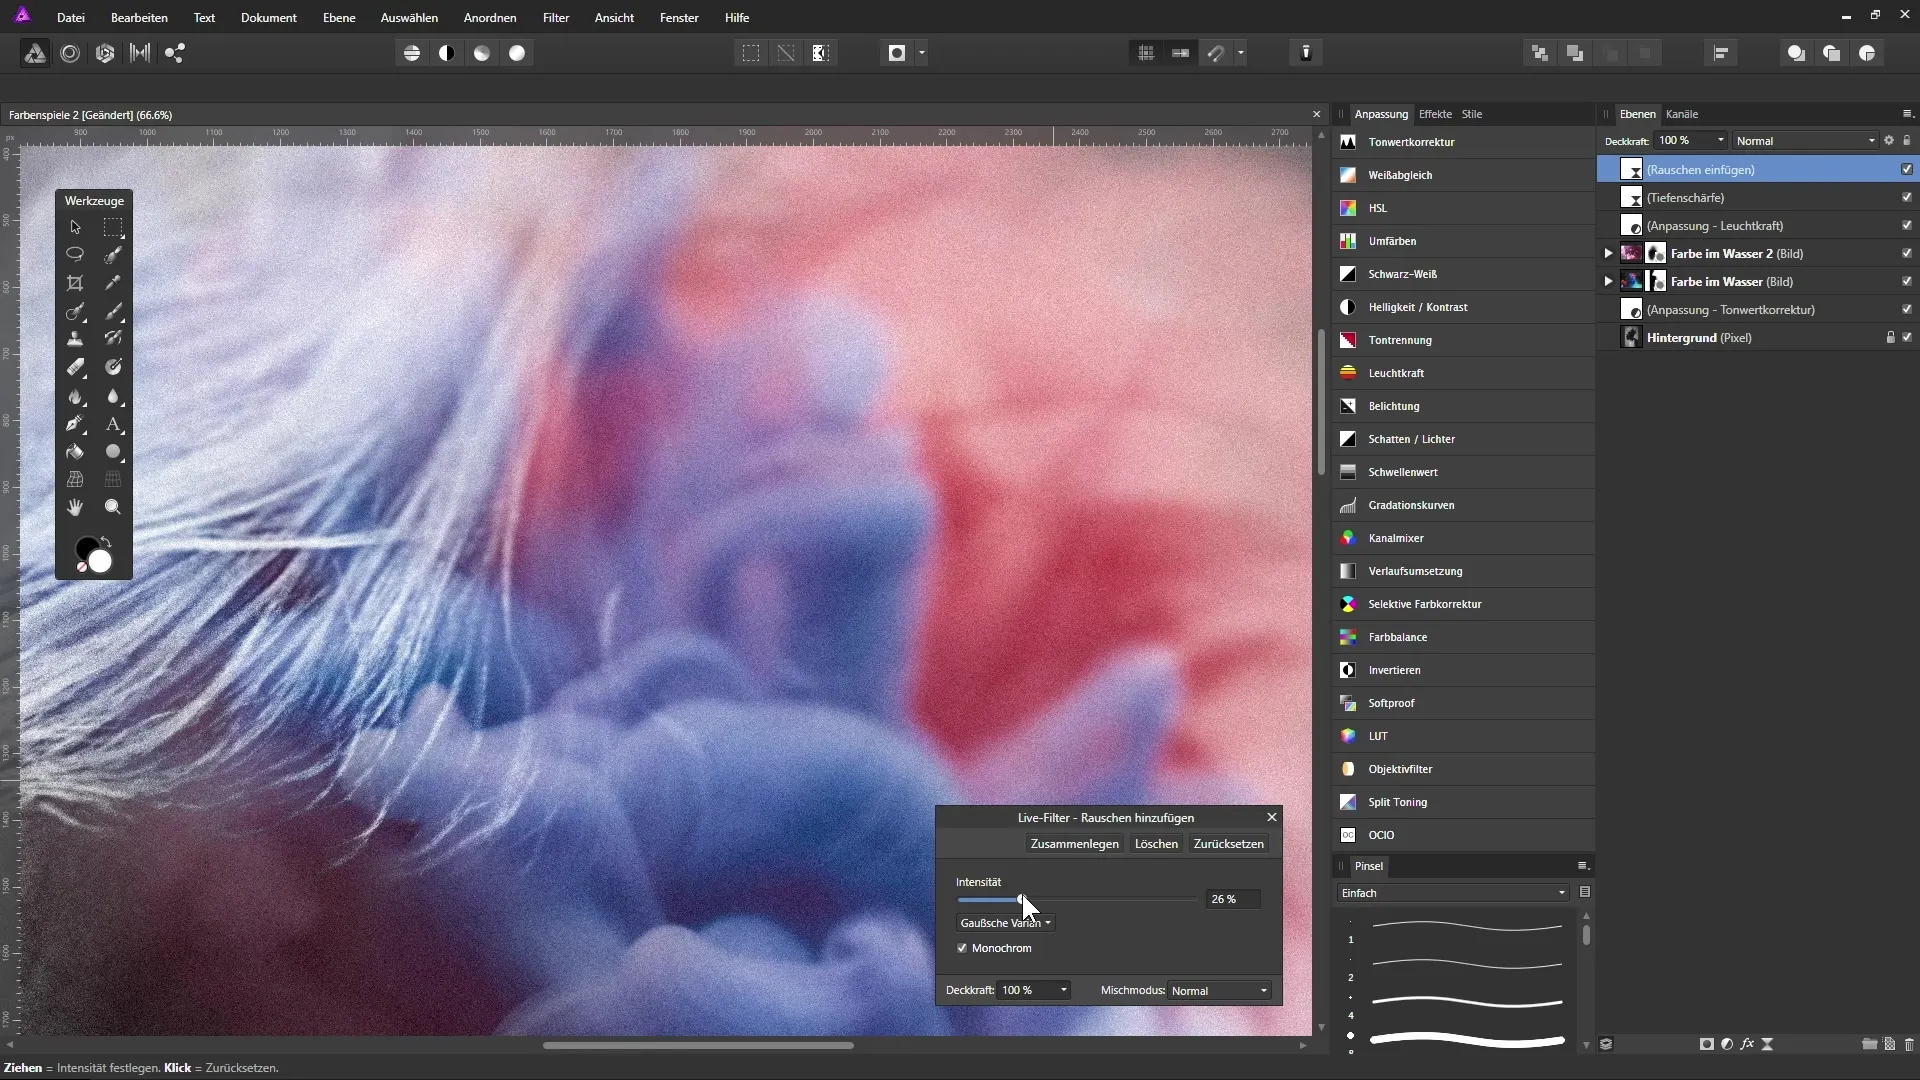
Task: Select the Hand view tool
Action: point(75,508)
